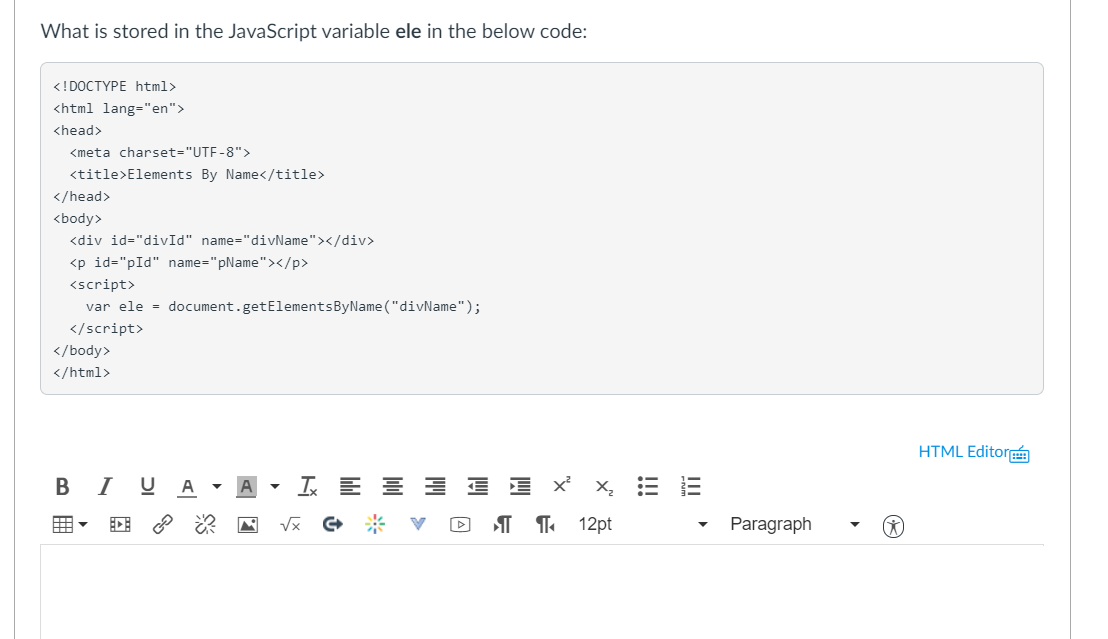Open the Canvas apps asterisk icon
The width and height of the screenshot is (1108, 639).
point(374,524)
